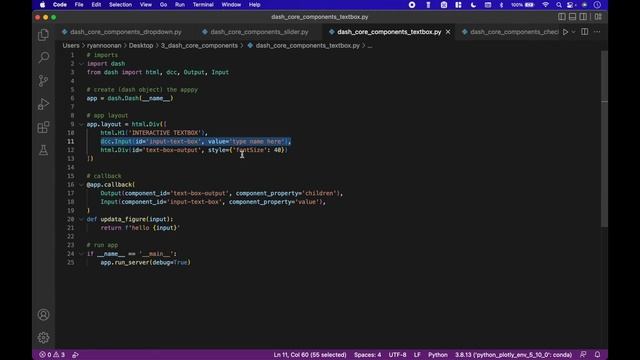Click the Users breadcrumb segment
Image resolution: width=640 pixels, height=360 pixels.
71,46
